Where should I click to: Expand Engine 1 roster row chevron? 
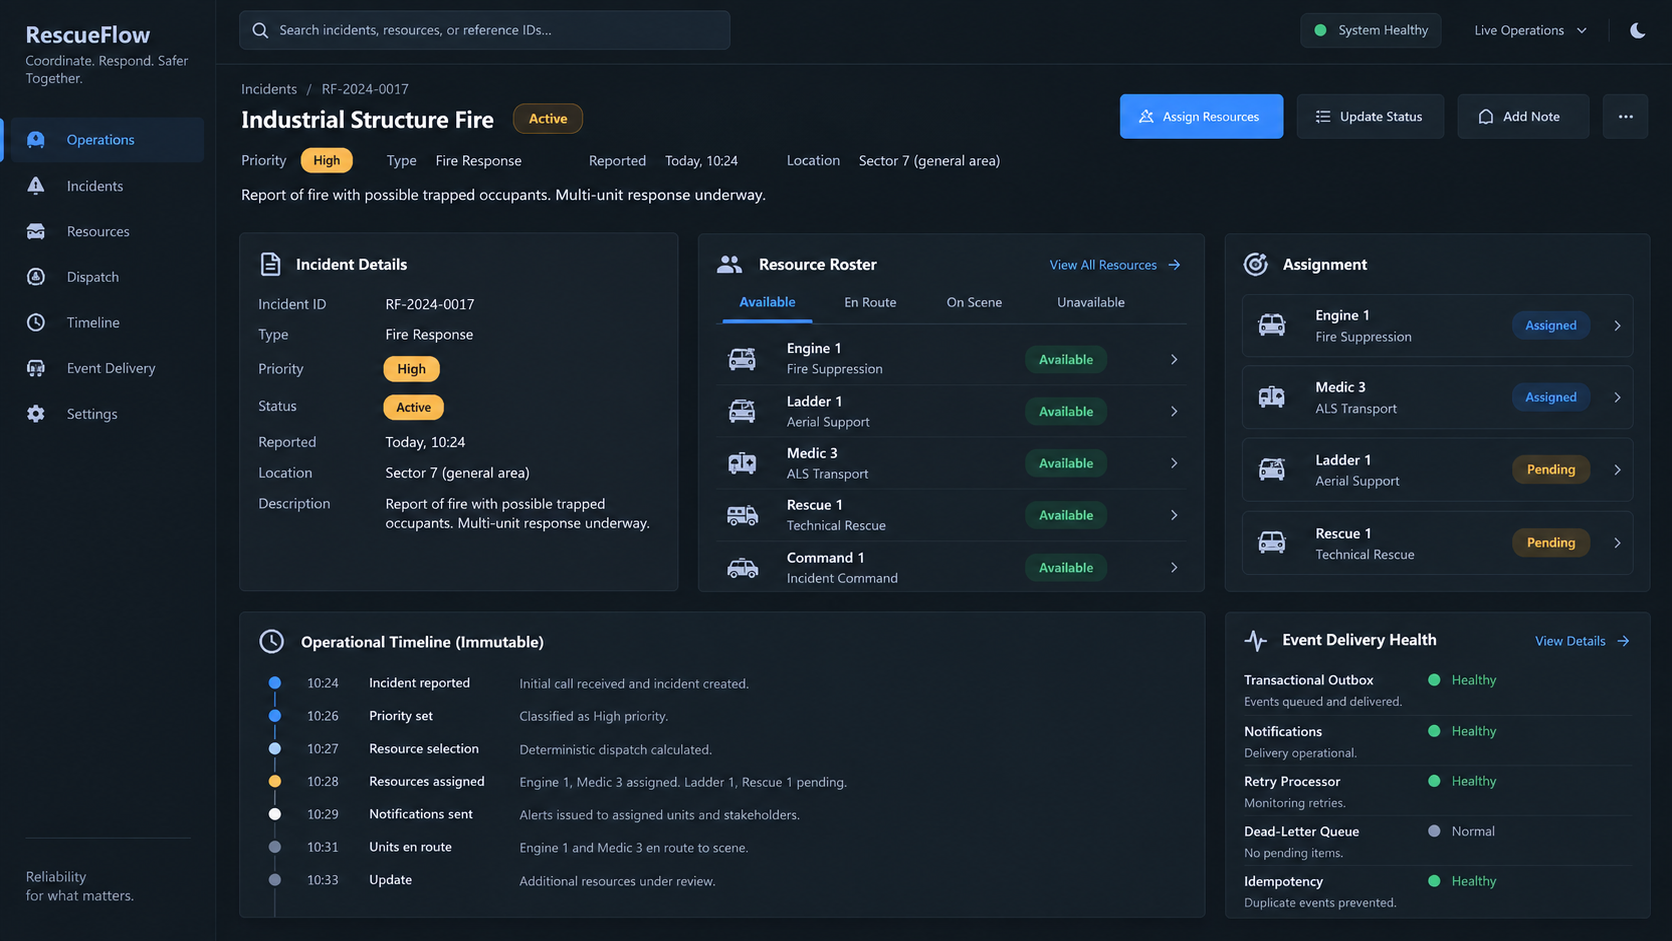(1174, 359)
